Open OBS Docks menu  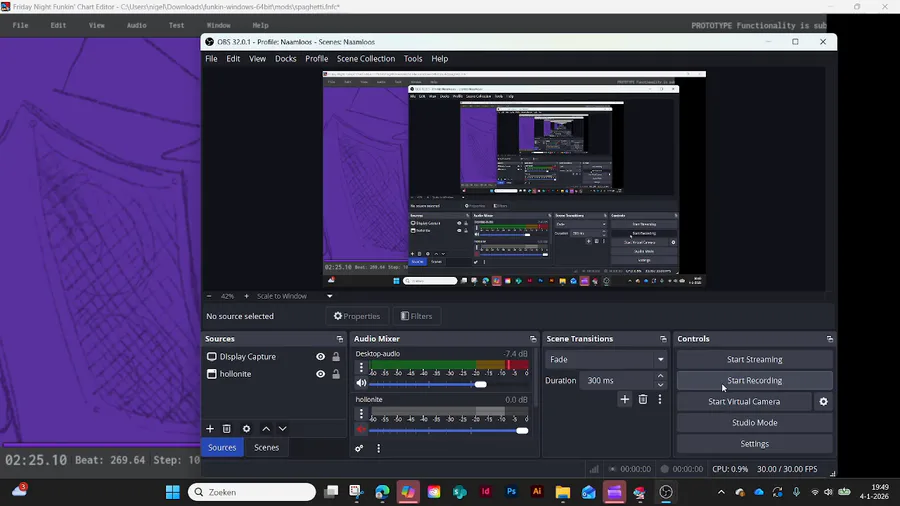coord(285,59)
